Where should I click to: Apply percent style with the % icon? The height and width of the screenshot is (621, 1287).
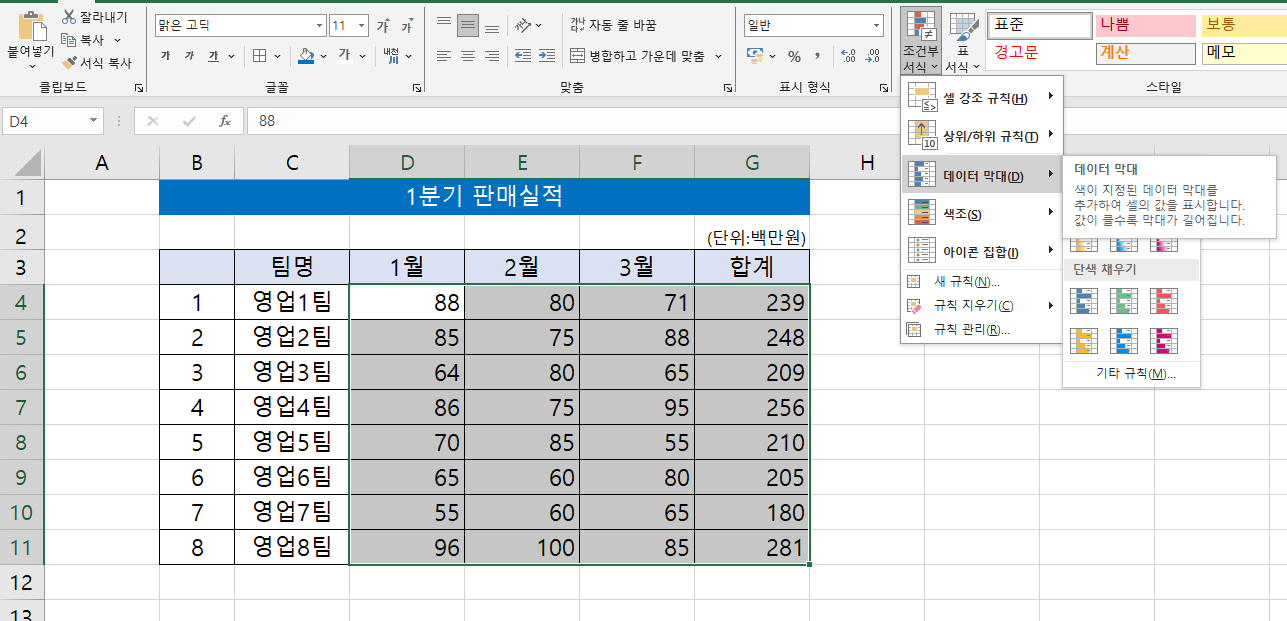click(x=794, y=56)
